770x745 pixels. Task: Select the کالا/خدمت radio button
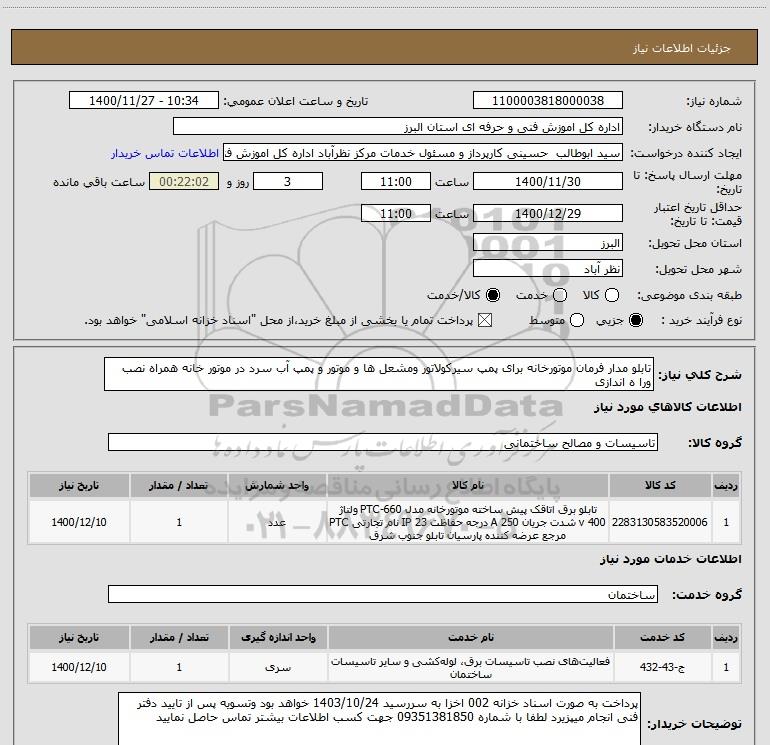[x=493, y=295]
